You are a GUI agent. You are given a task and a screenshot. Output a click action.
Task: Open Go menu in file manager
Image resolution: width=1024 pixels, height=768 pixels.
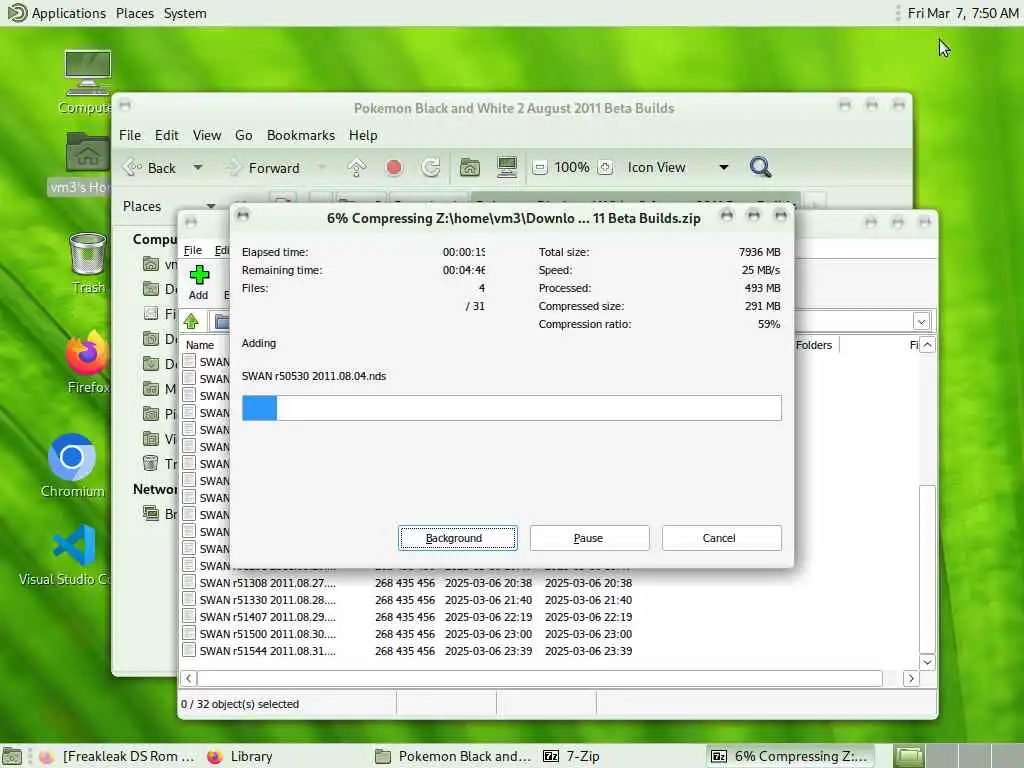(244, 135)
